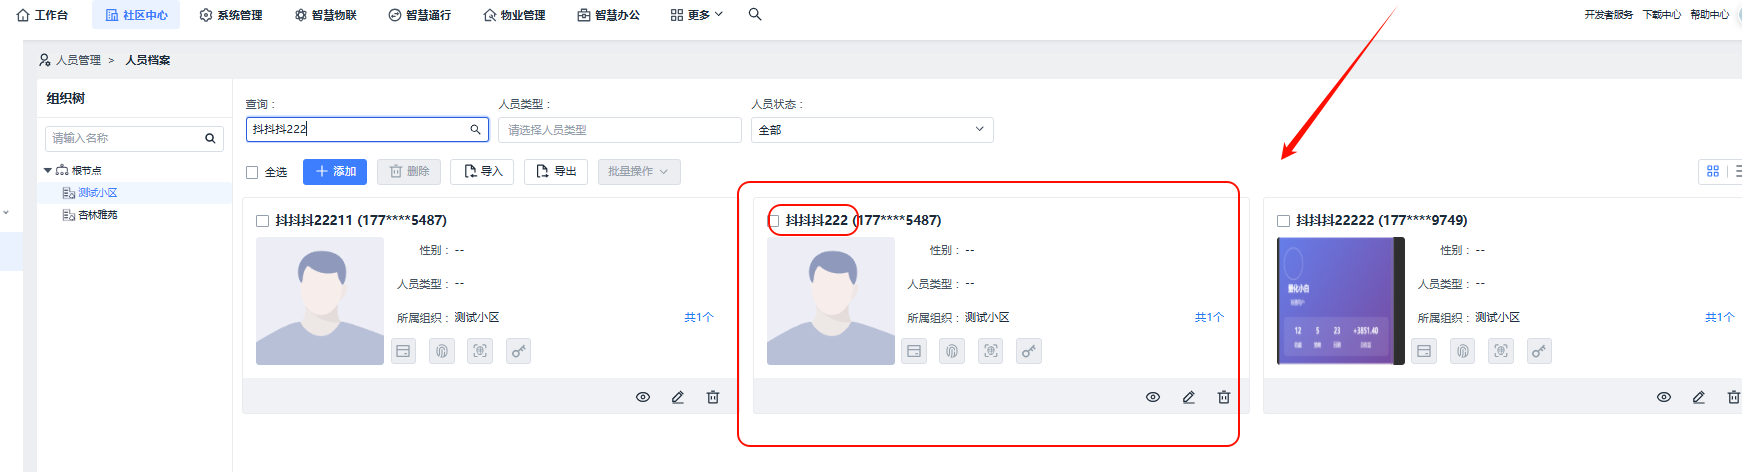
Task: Open the 社区中心 tab
Action: pyautogui.click(x=136, y=15)
